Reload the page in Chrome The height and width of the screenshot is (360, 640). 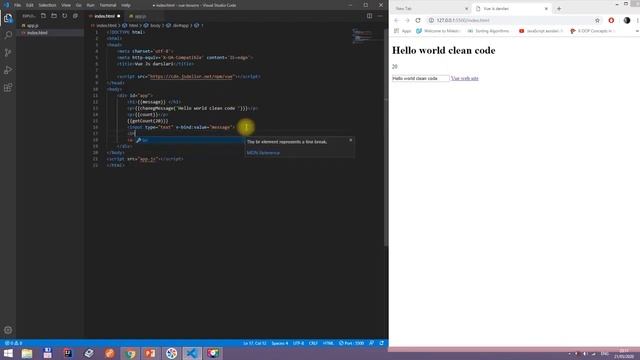(418, 20)
